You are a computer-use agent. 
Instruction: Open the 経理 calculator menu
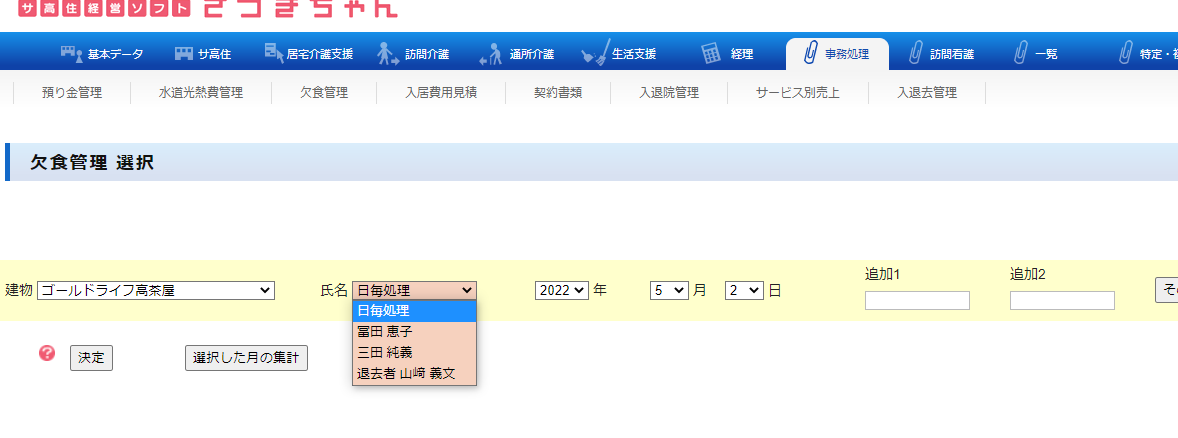727,54
